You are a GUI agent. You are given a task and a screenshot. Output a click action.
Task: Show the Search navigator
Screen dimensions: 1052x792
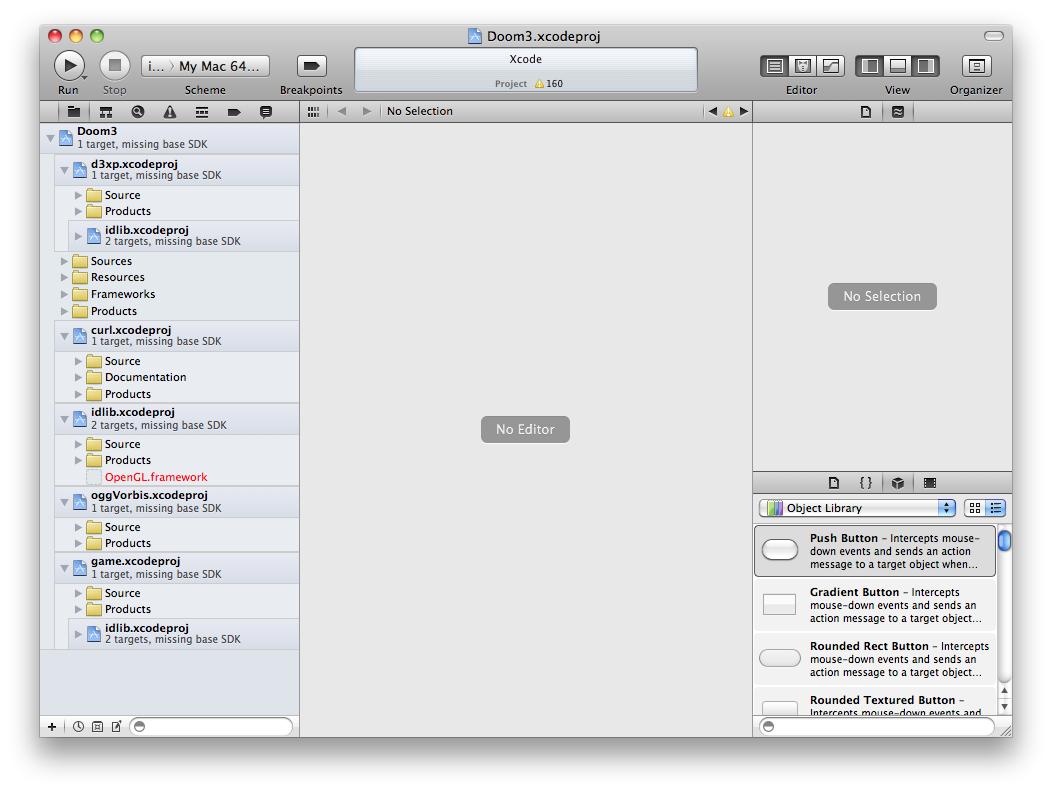[138, 112]
